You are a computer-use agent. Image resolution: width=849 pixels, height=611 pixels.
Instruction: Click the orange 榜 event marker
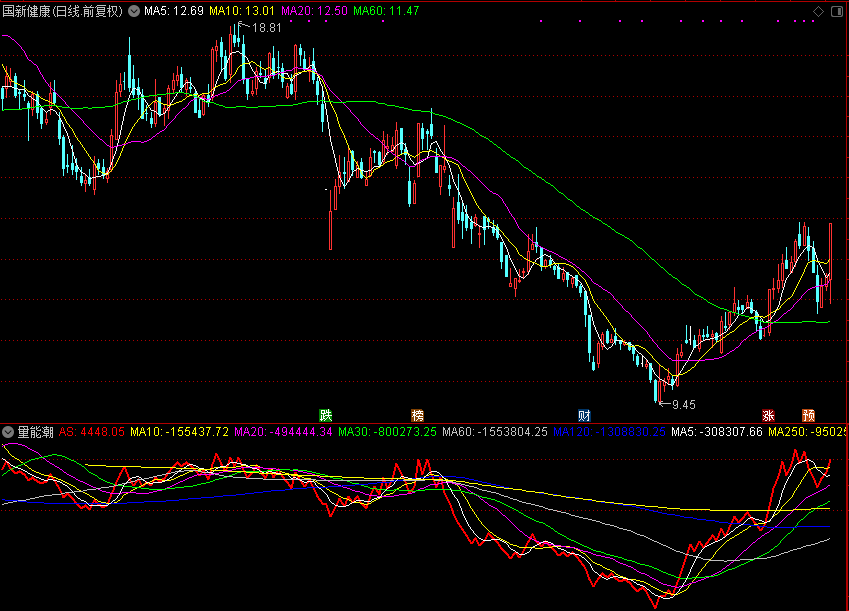[x=417, y=415]
